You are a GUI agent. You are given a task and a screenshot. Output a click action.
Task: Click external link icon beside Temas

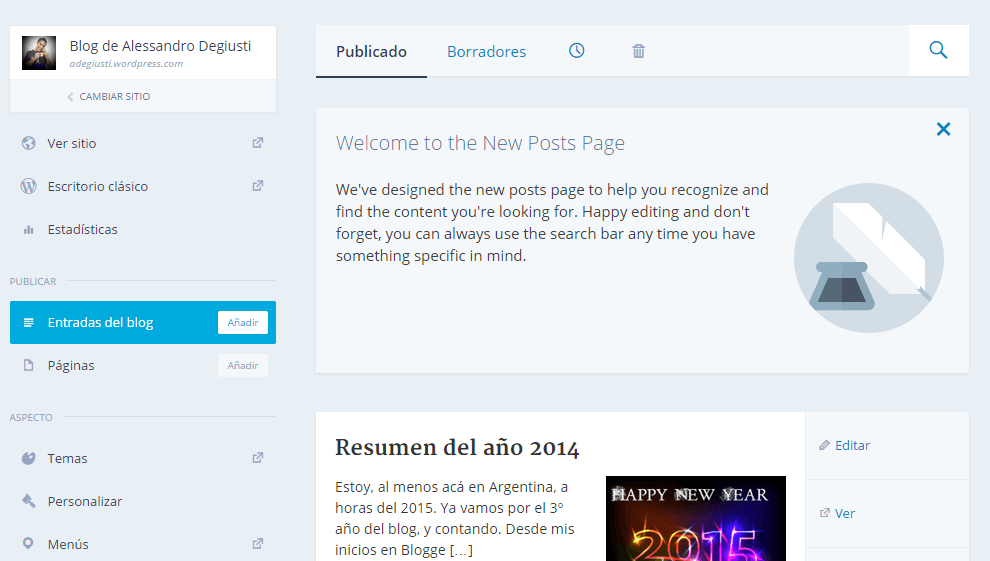(258, 458)
